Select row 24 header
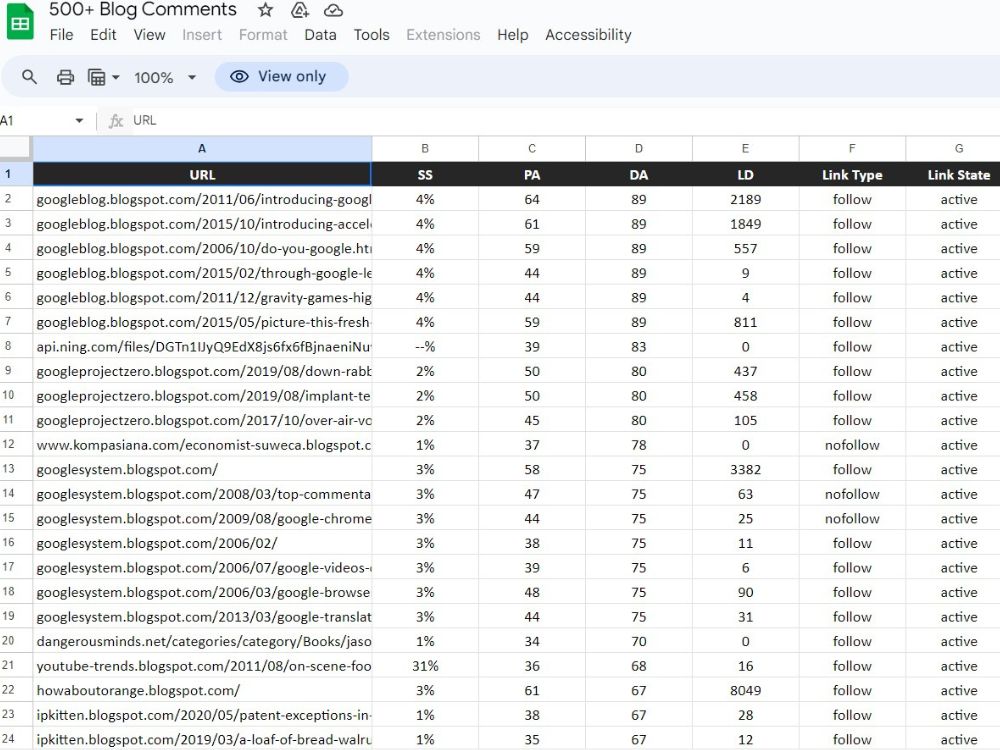This screenshot has height=750, width=1000. 16,739
